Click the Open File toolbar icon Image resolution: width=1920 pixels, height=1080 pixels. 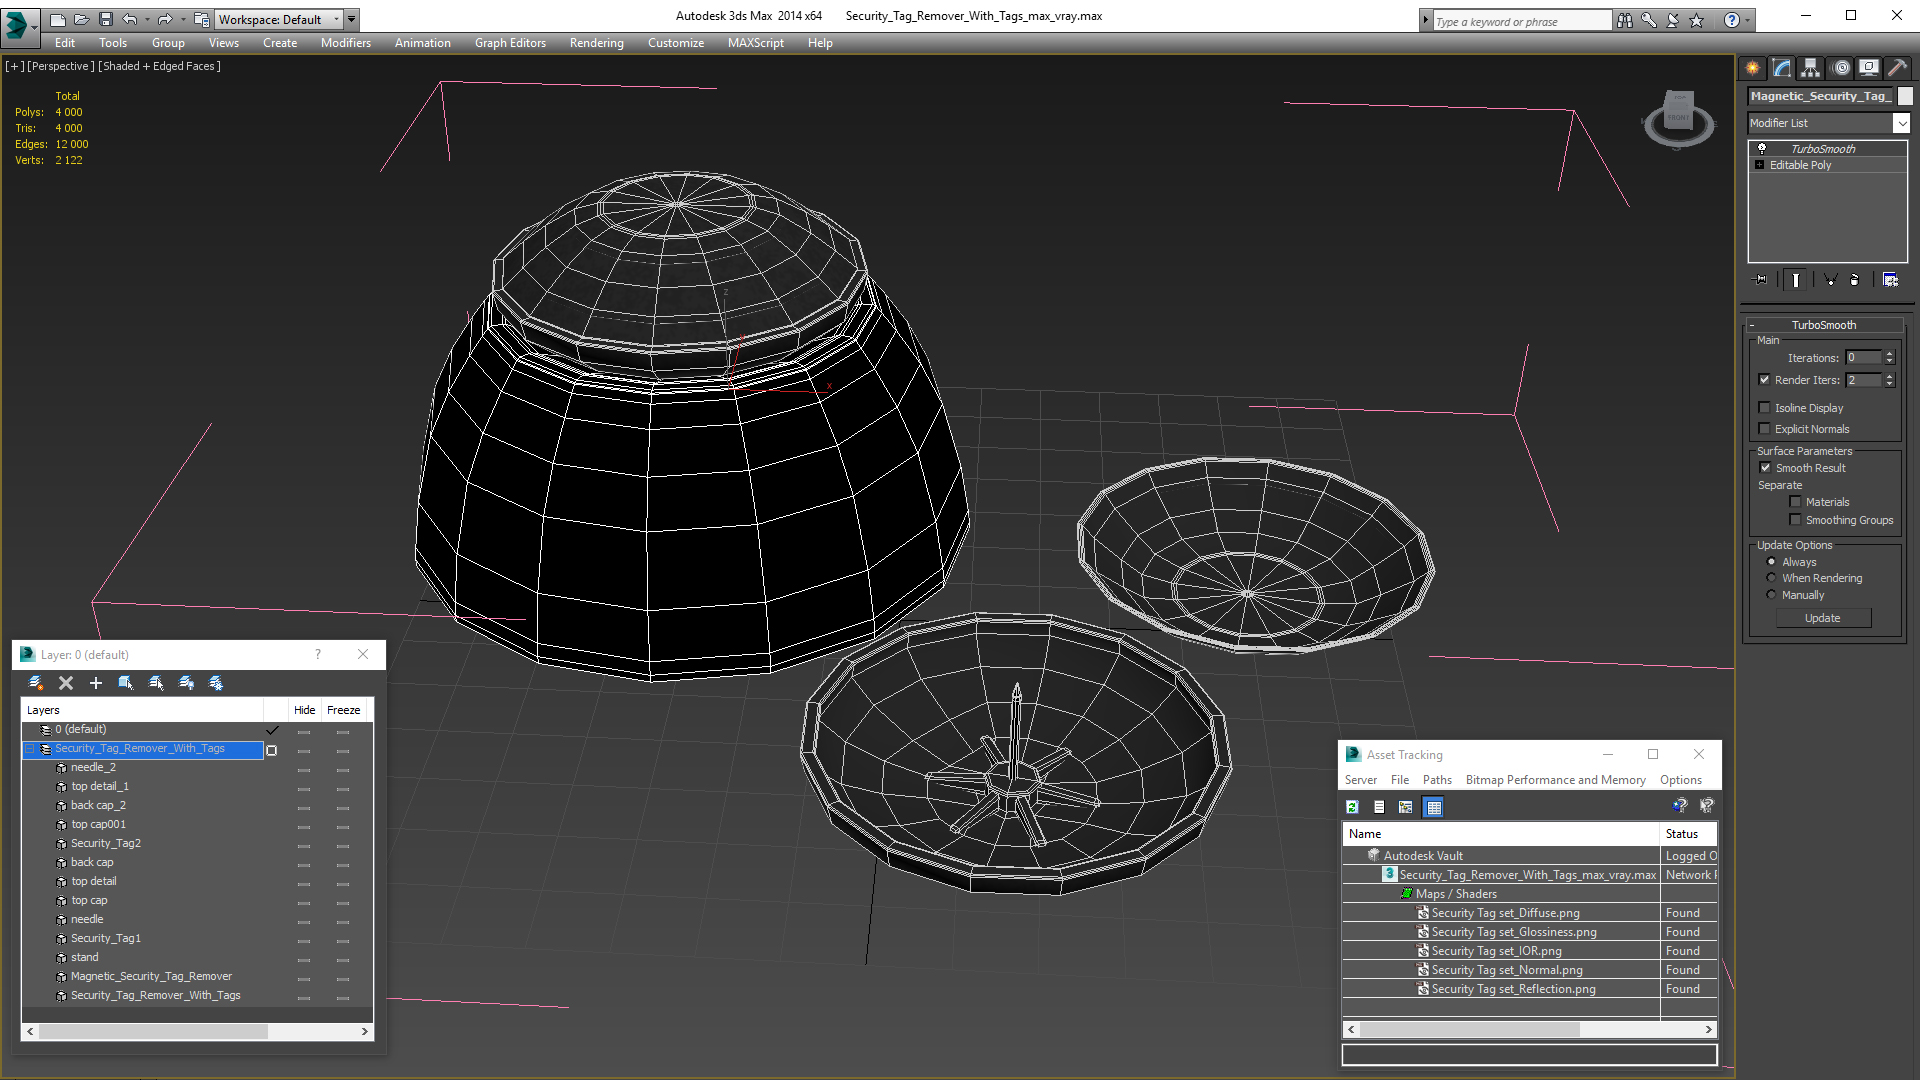81,19
